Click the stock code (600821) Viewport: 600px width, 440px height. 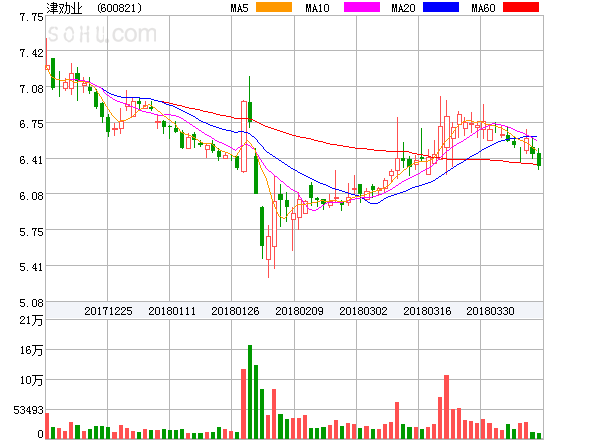tap(119, 8)
